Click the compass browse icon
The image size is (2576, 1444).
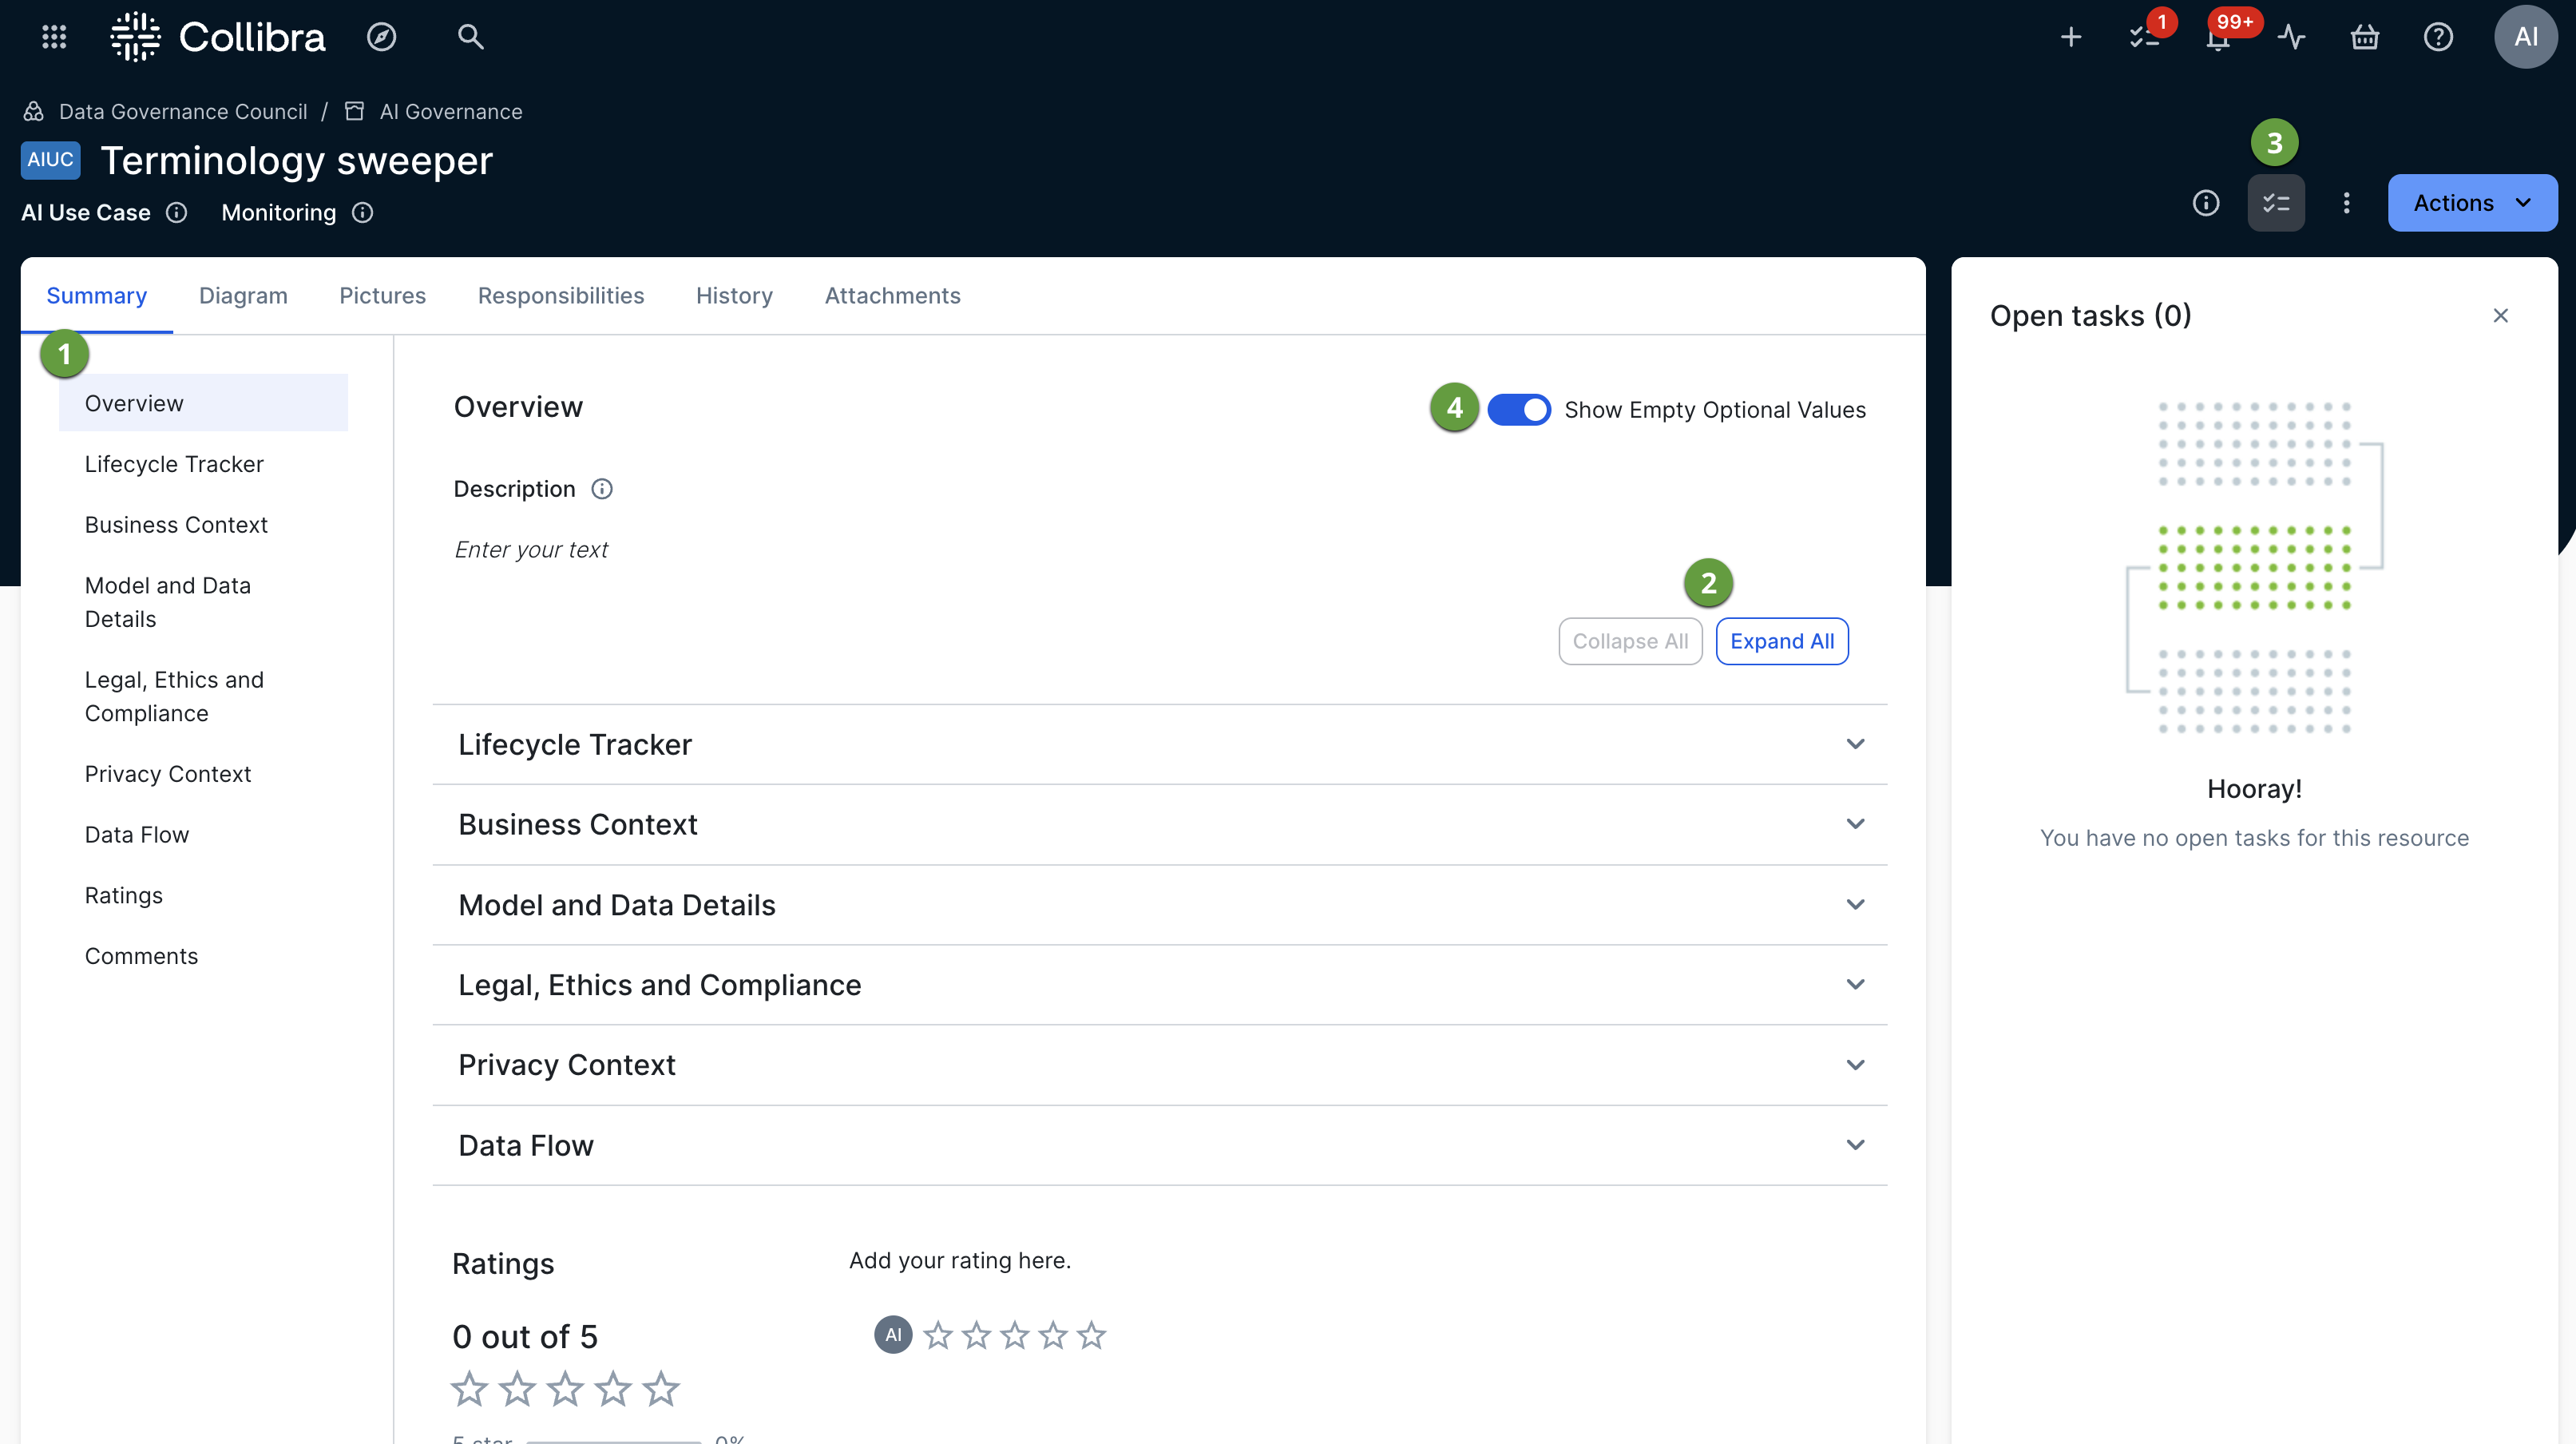pos(381,37)
